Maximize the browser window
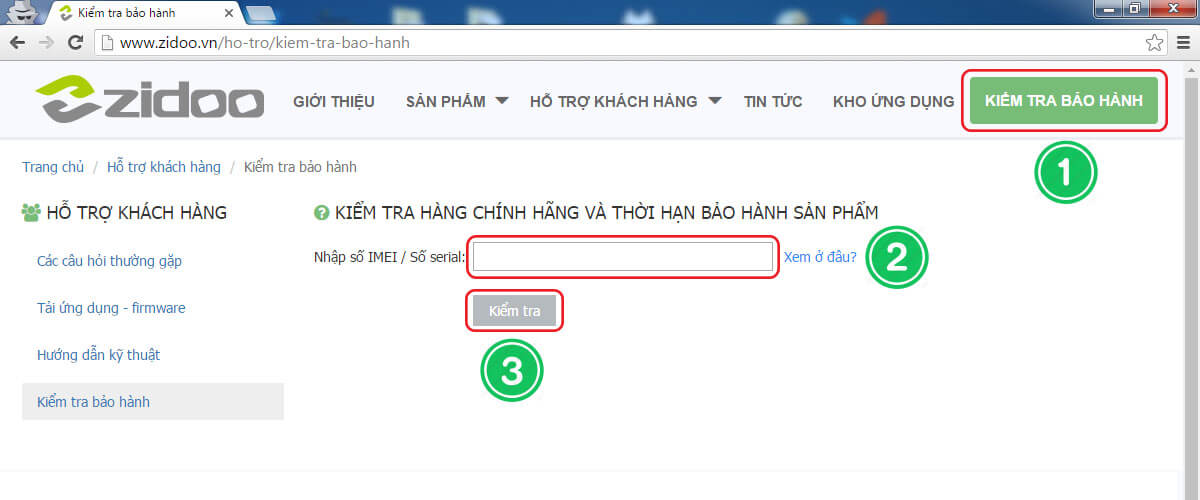The height and width of the screenshot is (500, 1200). pos(1135,9)
